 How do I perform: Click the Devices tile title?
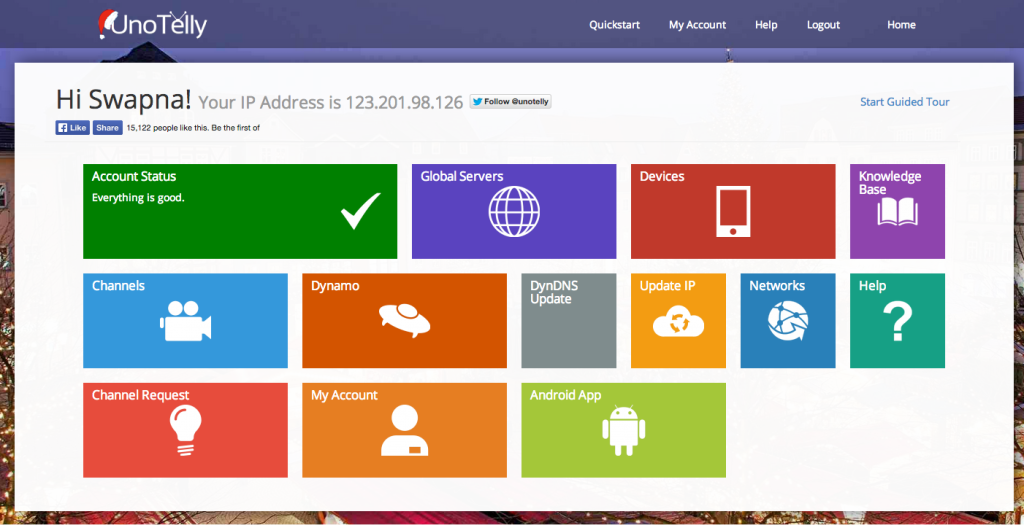[x=662, y=176]
